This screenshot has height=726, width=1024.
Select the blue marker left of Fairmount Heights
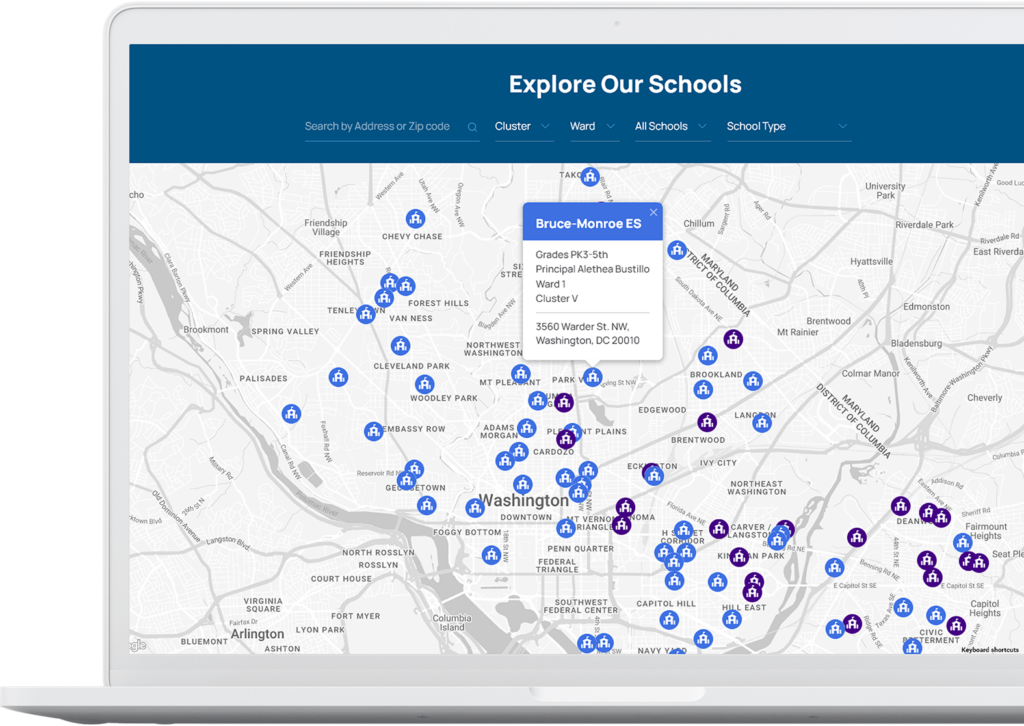pos(963,542)
